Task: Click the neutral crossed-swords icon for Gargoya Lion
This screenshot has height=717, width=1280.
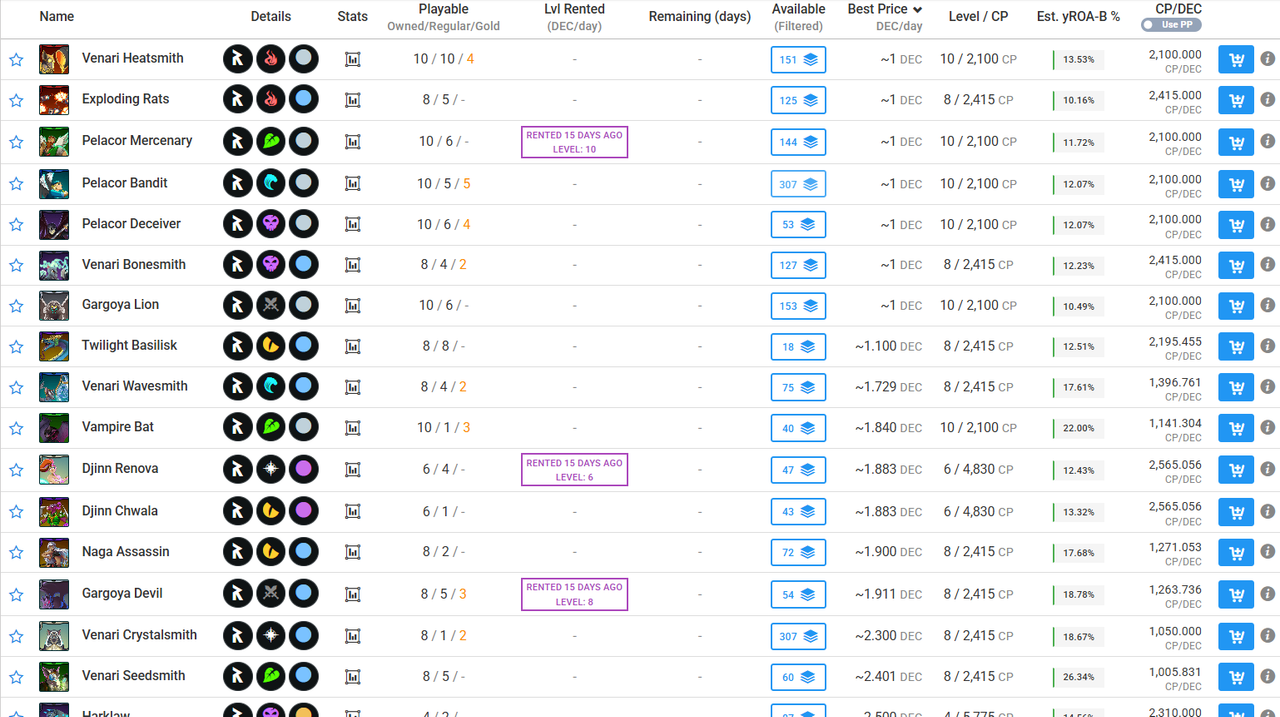Action: 271,306
